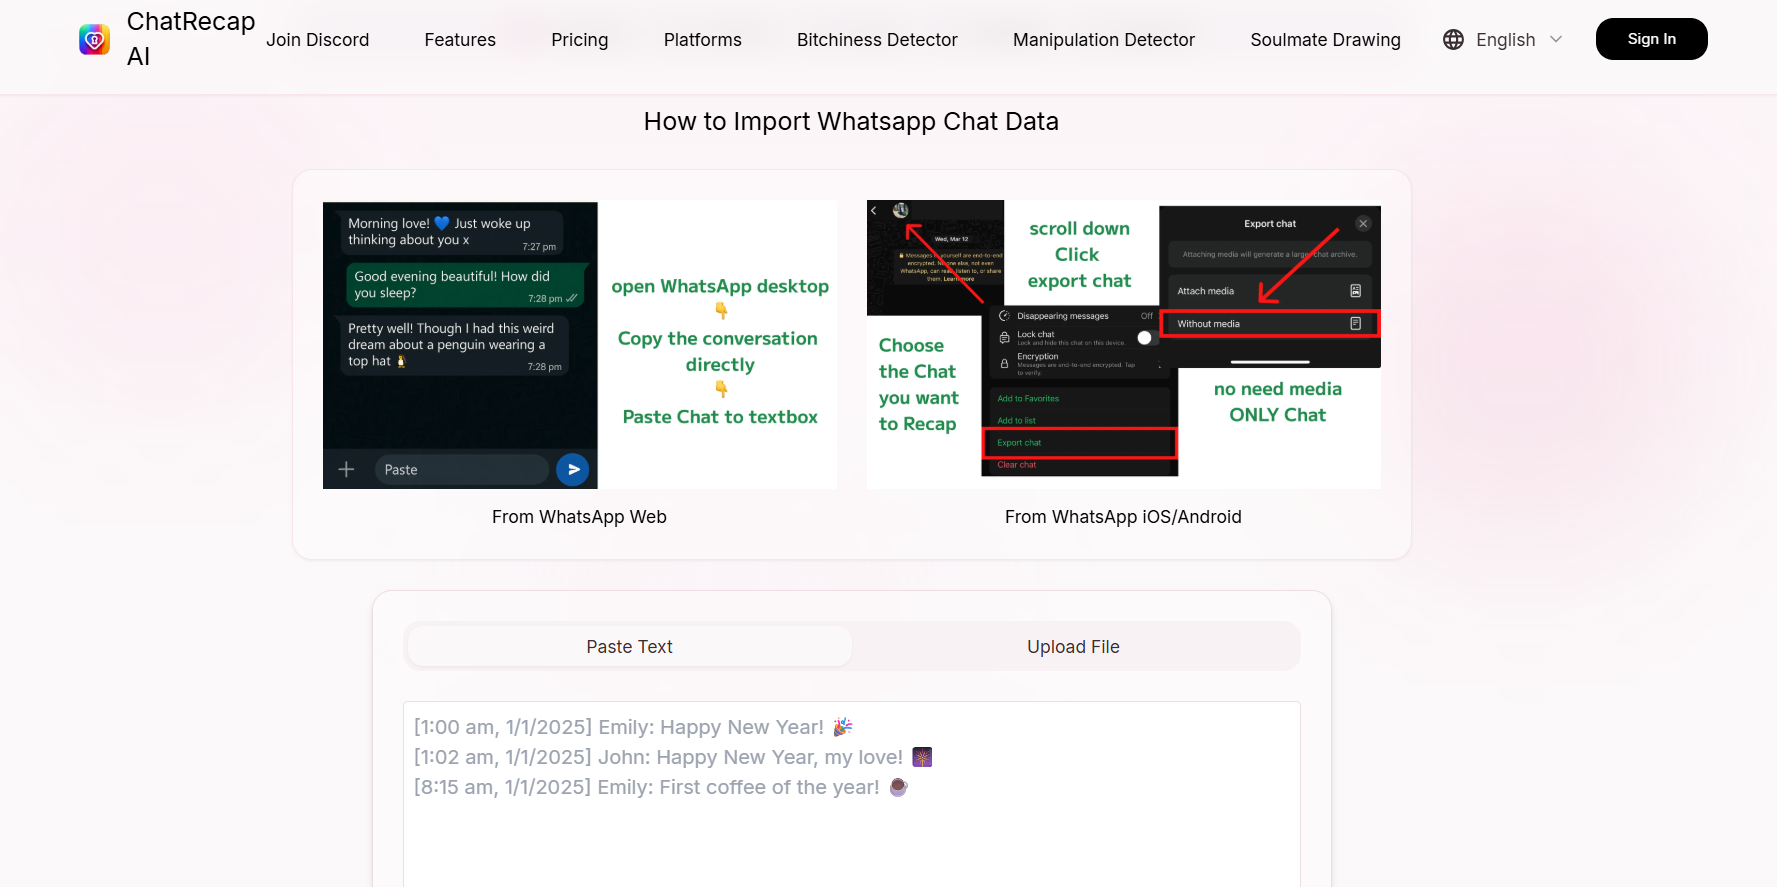
Task: Open the Pricing page
Action: click(580, 40)
